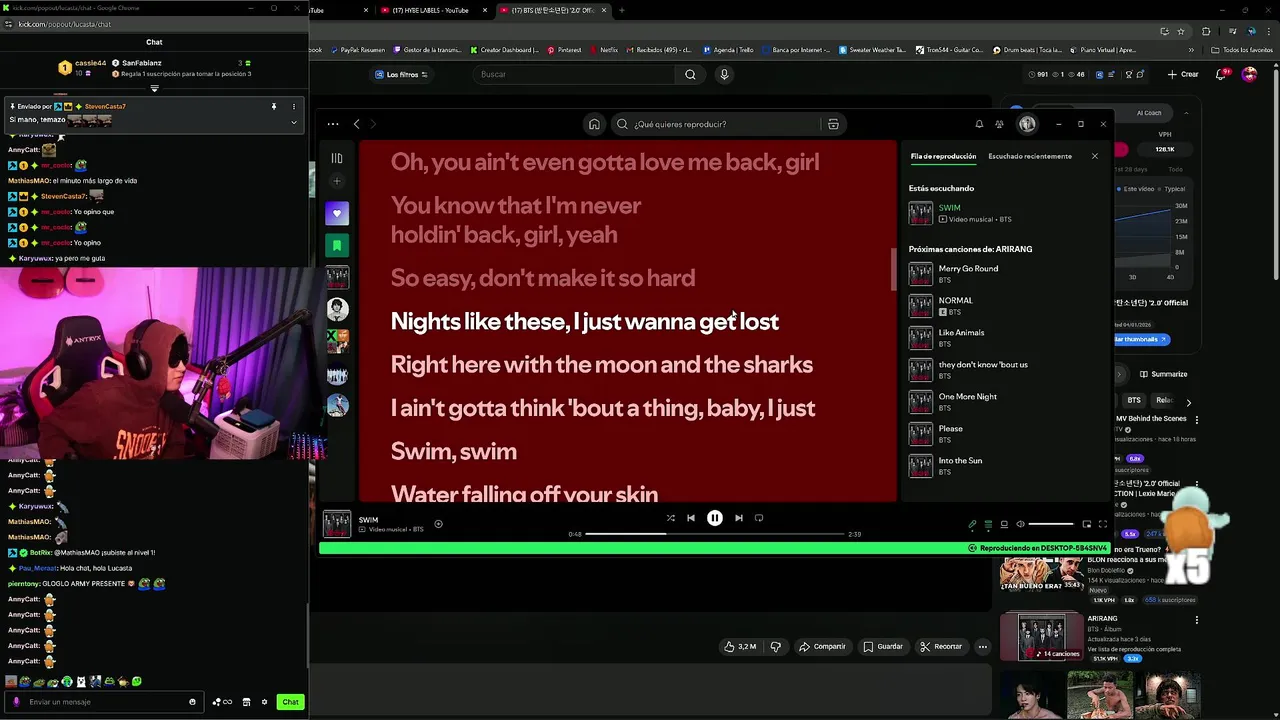Viewport: 1280px width, 720px height.
Task: Click the YouTube Buscar search field
Action: point(574,74)
